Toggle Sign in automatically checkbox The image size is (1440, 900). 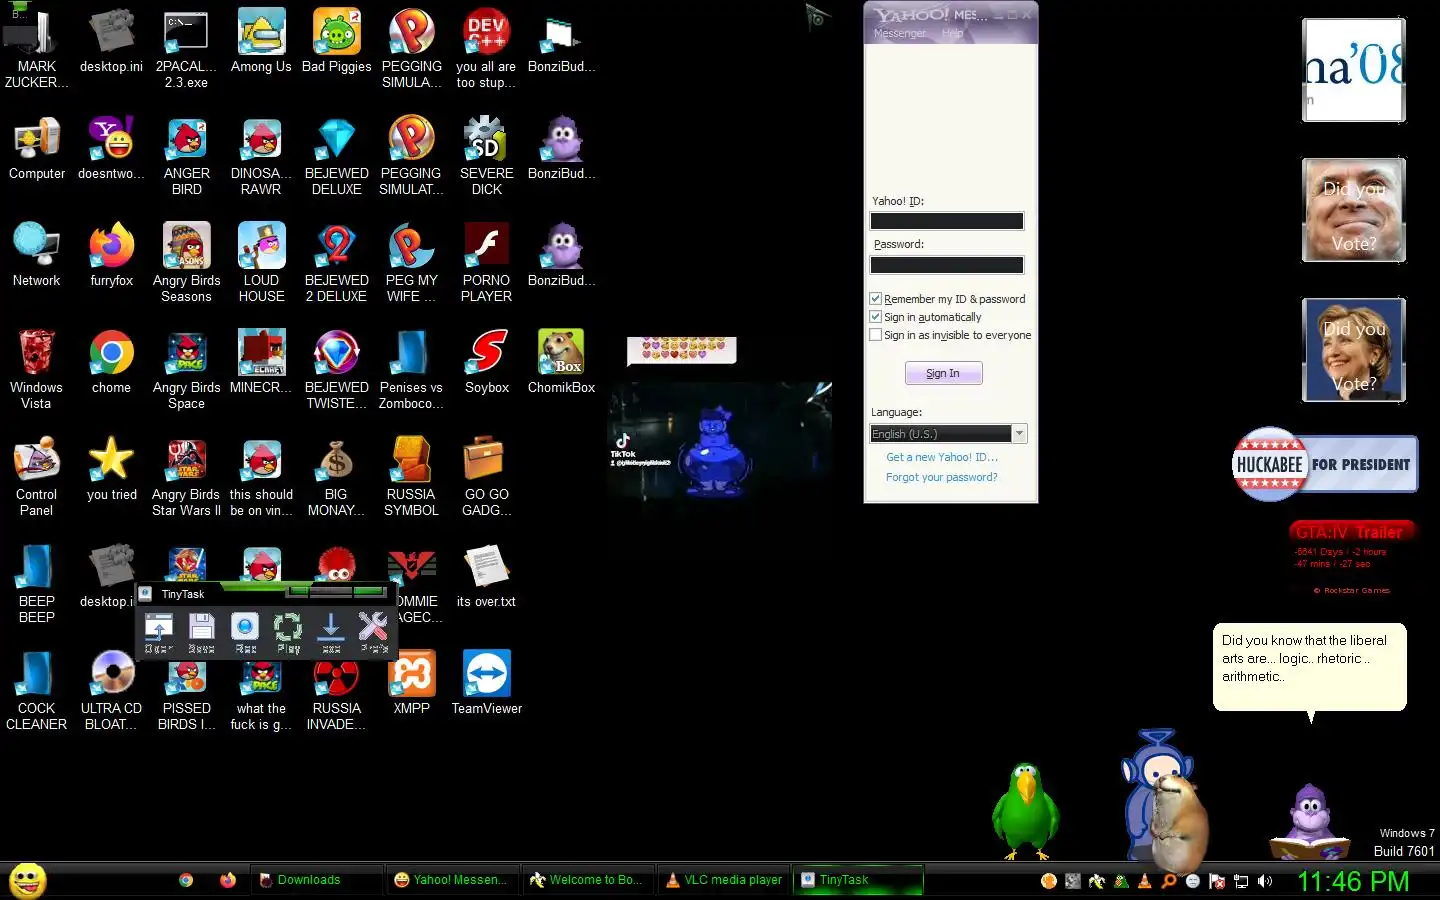coord(876,317)
